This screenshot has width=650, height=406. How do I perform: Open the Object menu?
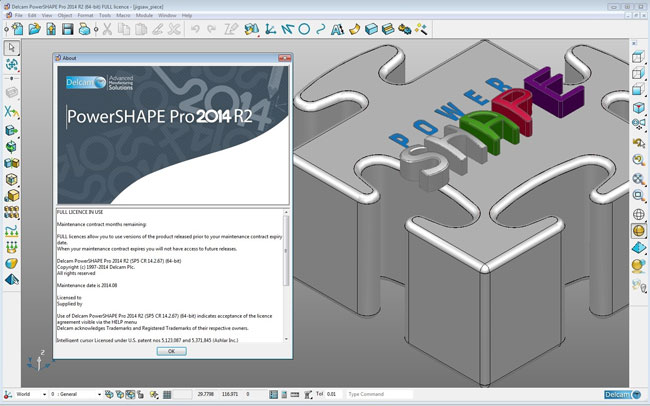tap(65, 15)
